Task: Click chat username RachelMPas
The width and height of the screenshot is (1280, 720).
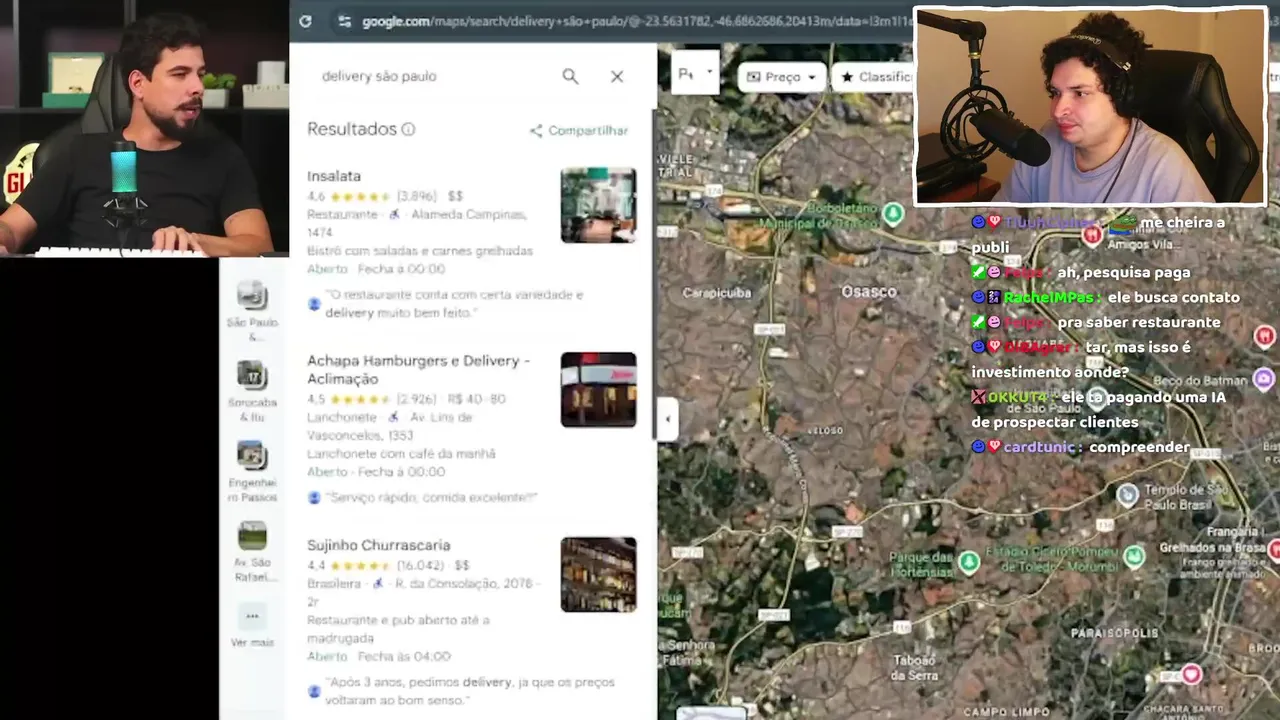Action: 1051,297
